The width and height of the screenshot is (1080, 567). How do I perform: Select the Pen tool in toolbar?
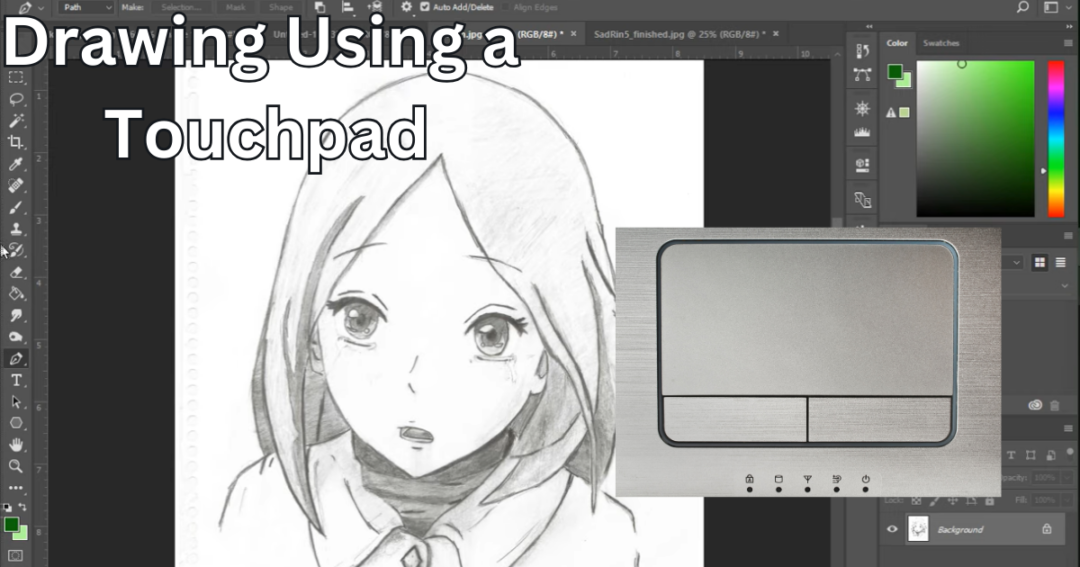(16, 358)
